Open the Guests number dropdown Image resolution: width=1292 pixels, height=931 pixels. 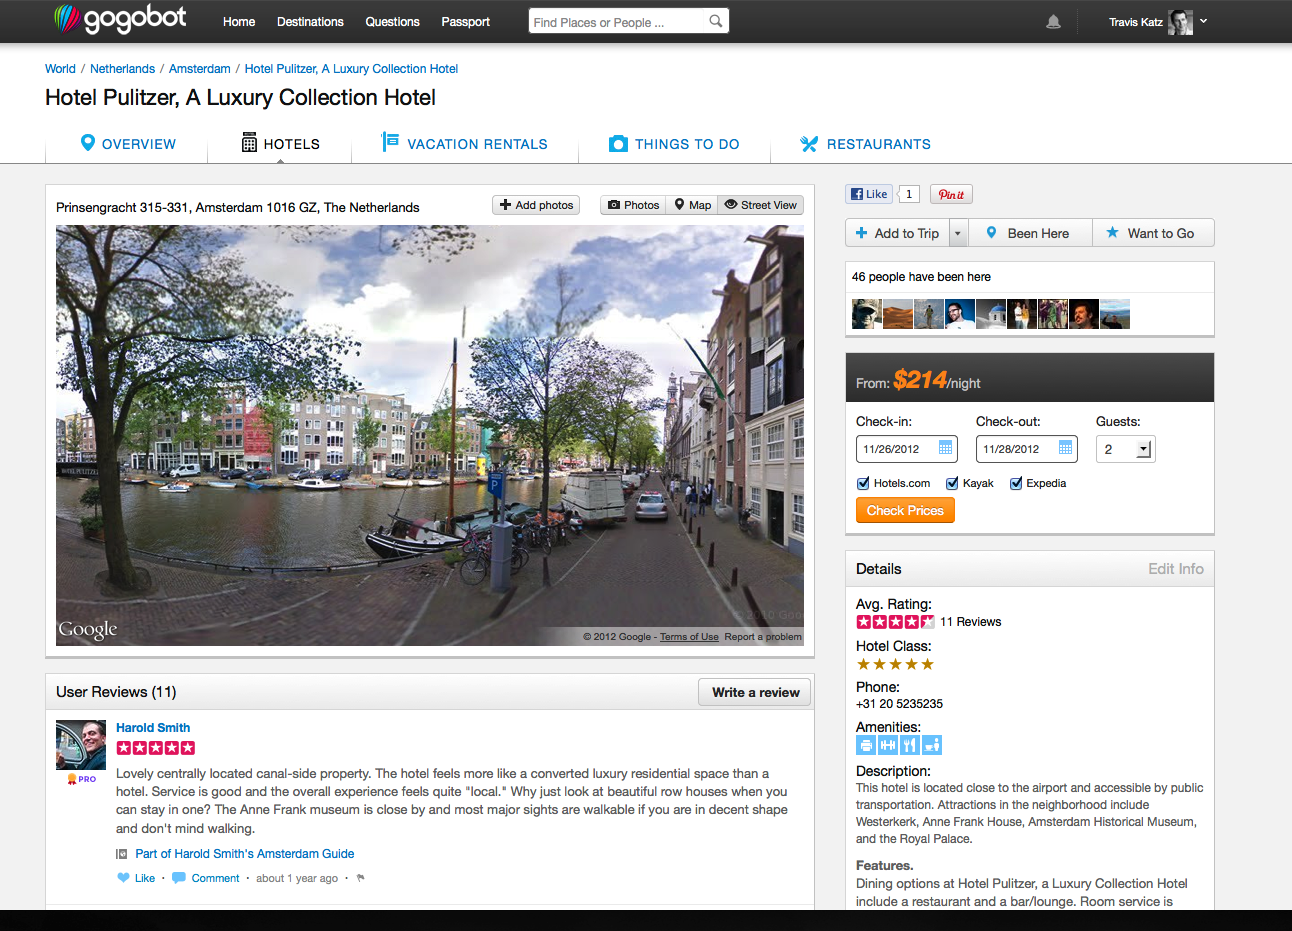click(1143, 449)
